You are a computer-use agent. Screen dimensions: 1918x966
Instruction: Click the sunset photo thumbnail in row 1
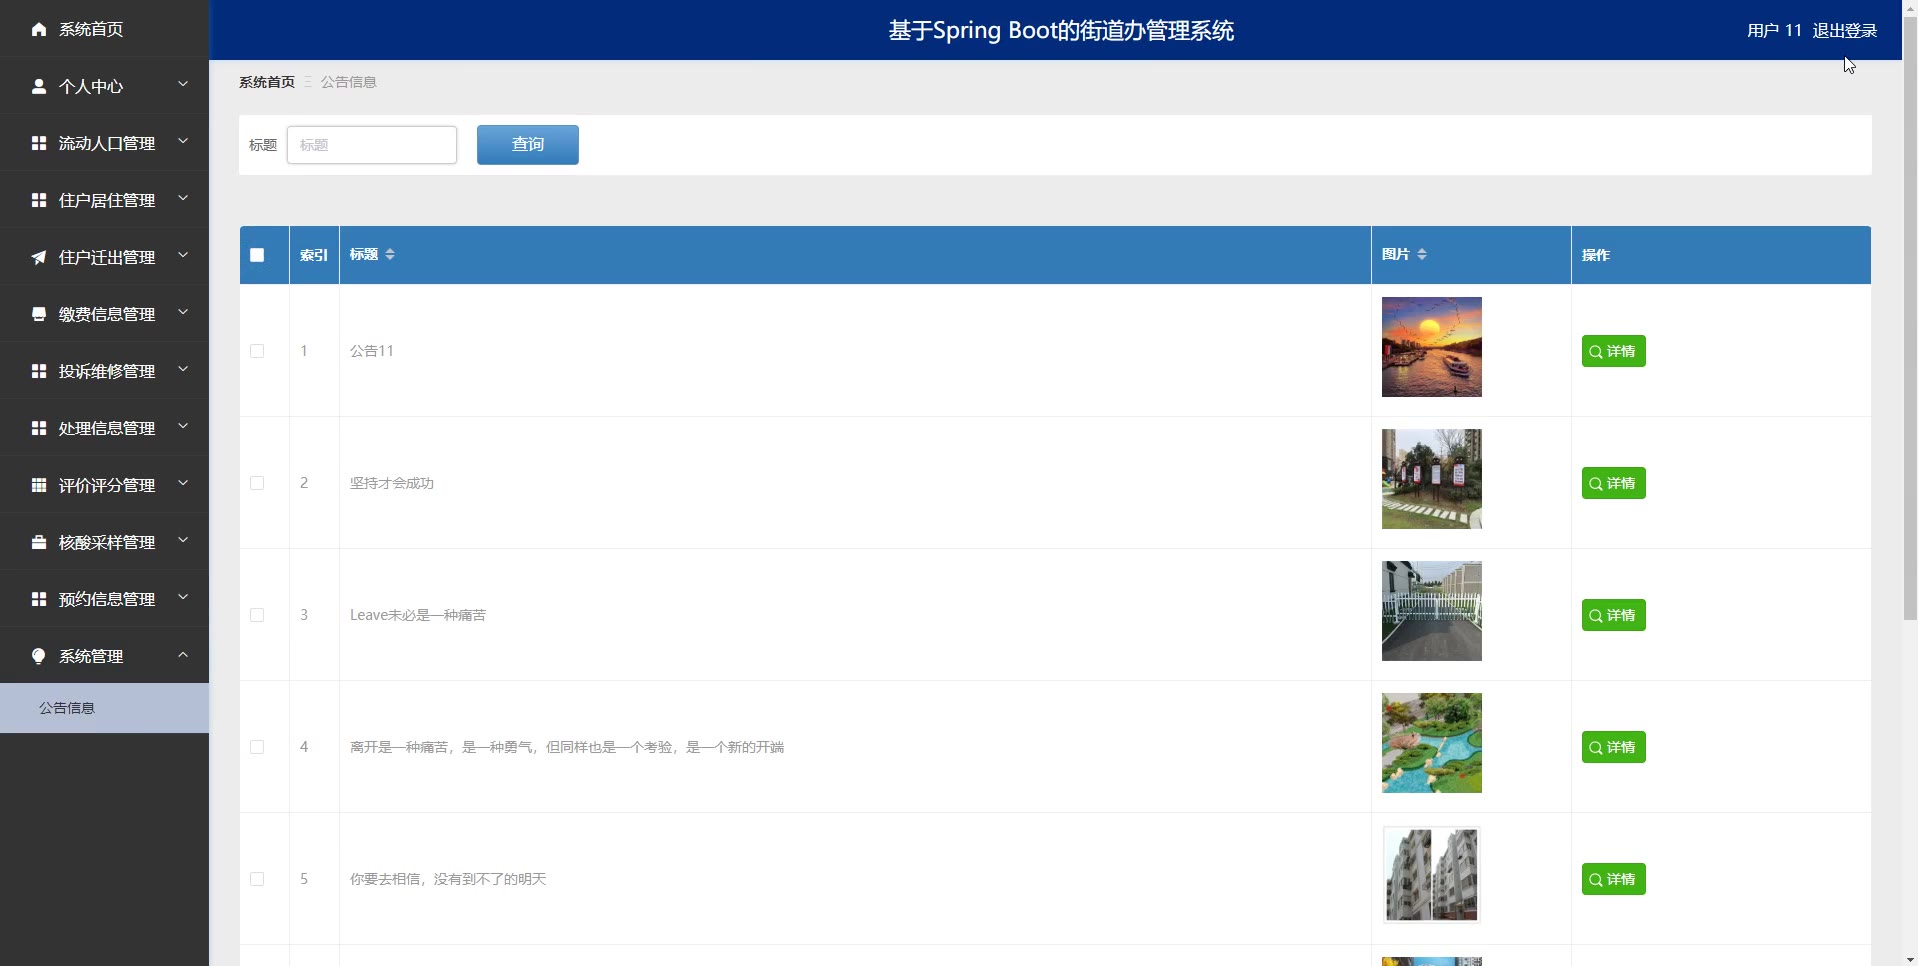click(x=1430, y=346)
